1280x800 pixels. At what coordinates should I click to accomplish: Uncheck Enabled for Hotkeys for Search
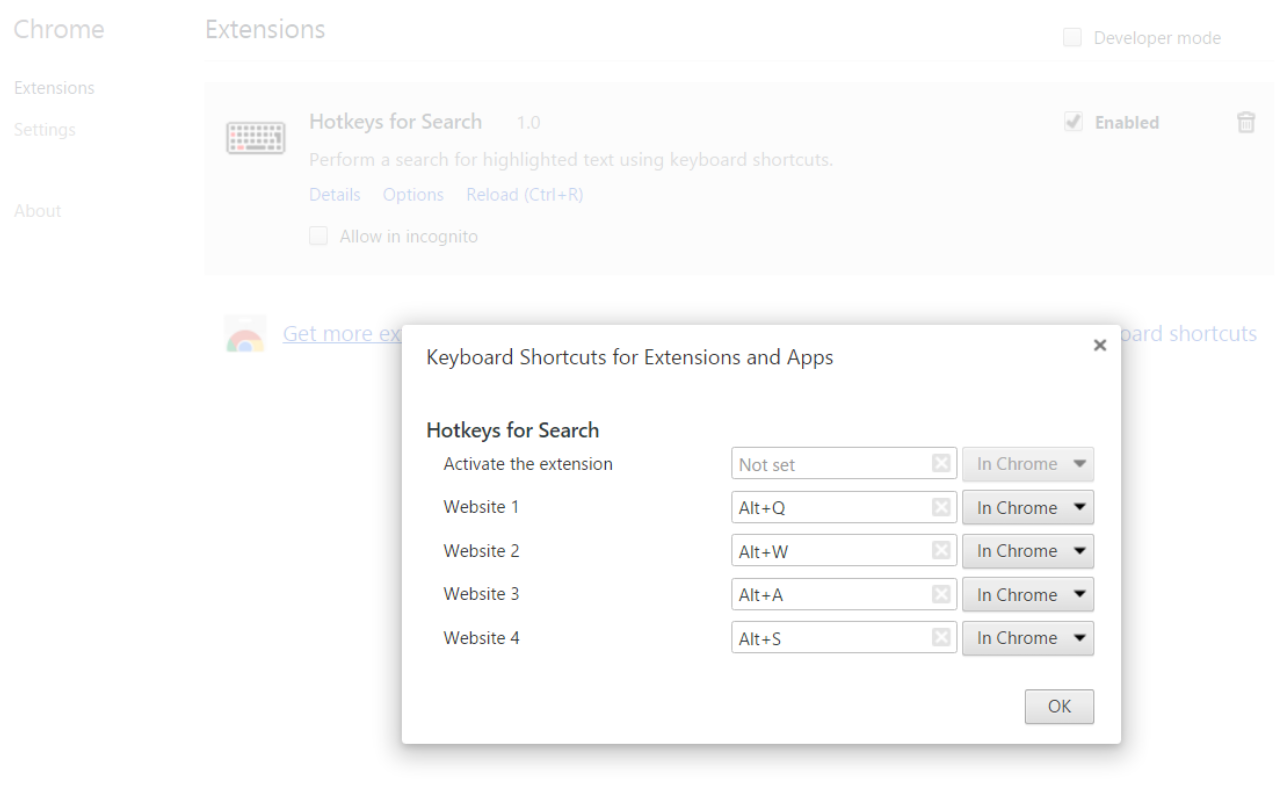click(x=1073, y=122)
